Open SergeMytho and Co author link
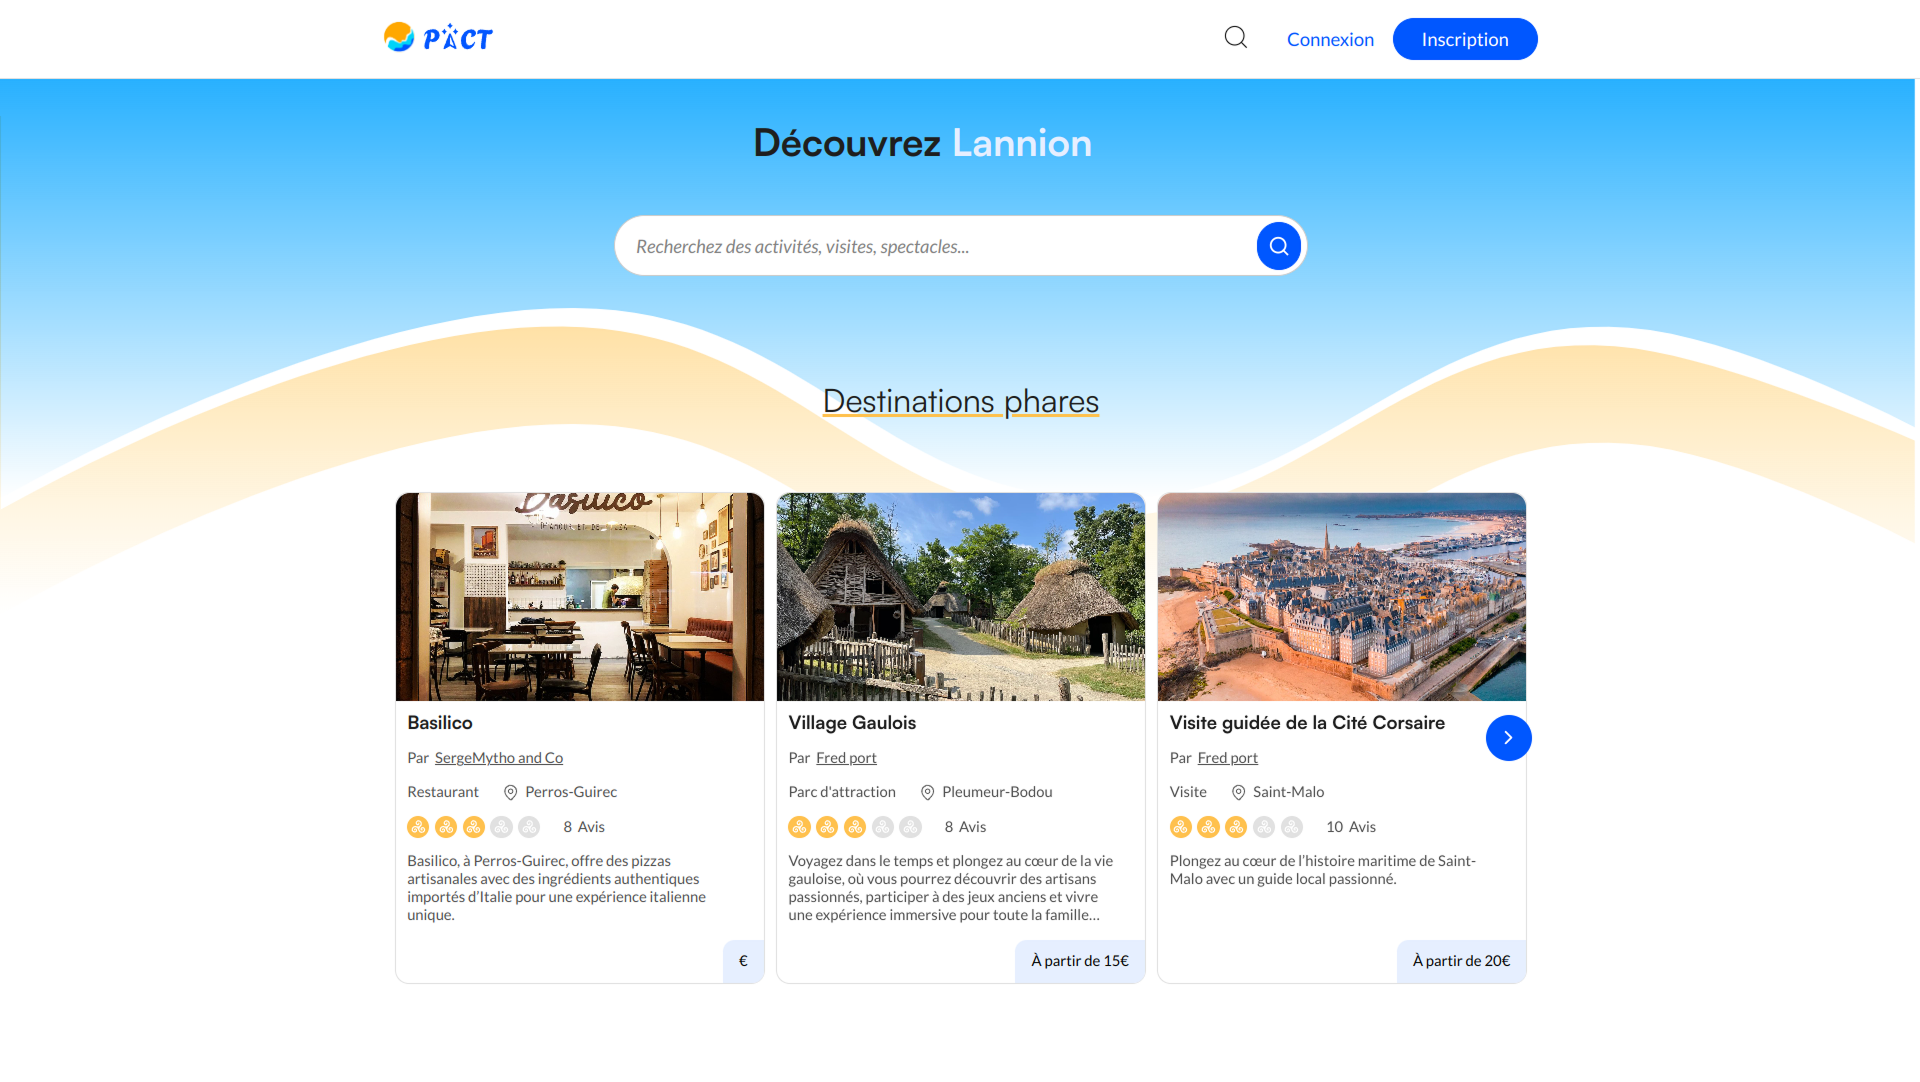1920x1082 pixels. (498, 758)
